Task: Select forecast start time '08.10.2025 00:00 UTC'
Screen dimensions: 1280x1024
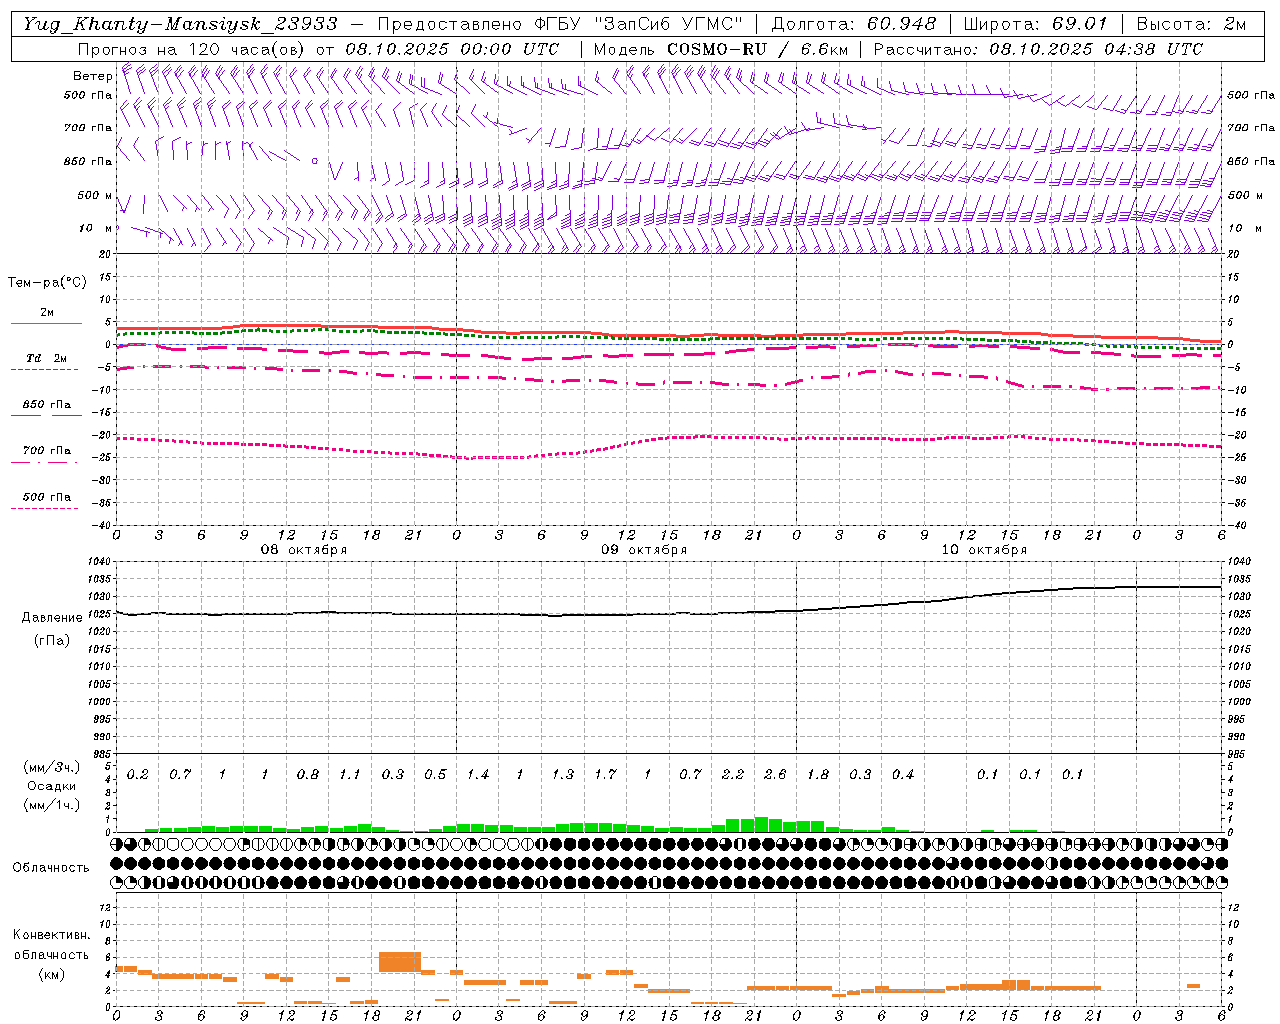Action: click(x=452, y=49)
